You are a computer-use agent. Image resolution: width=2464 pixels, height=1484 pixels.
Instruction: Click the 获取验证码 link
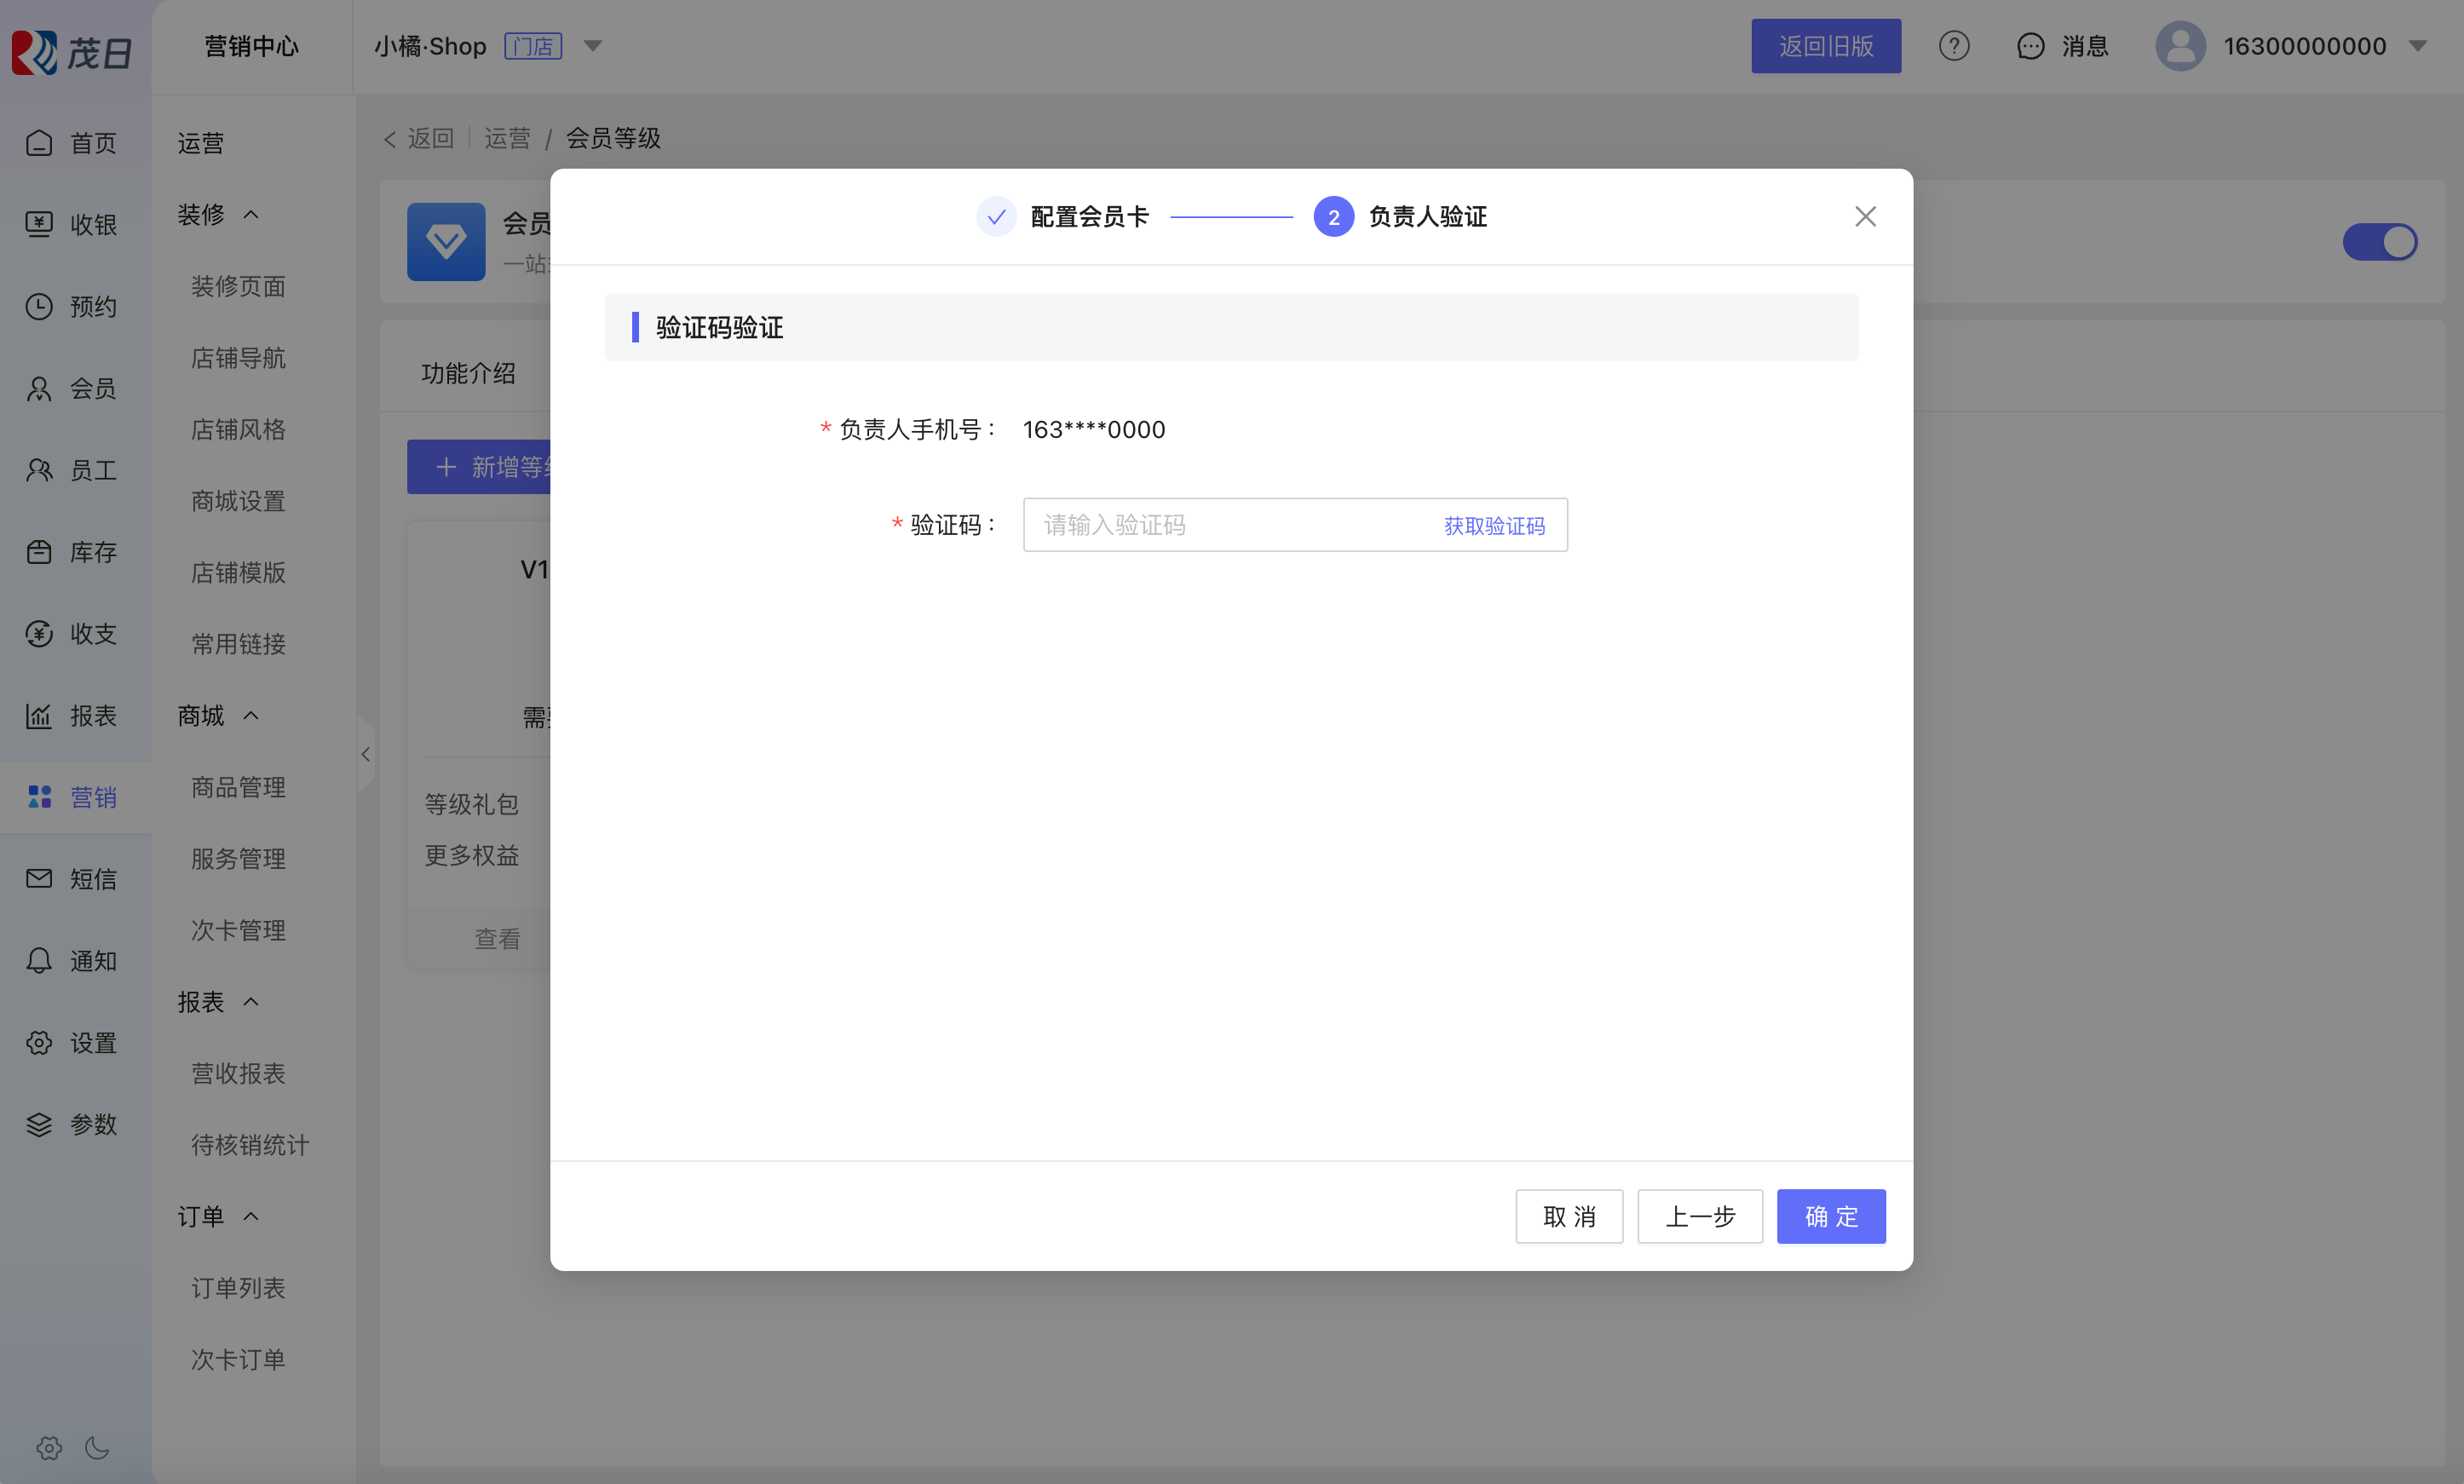(x=1494, y=525)
